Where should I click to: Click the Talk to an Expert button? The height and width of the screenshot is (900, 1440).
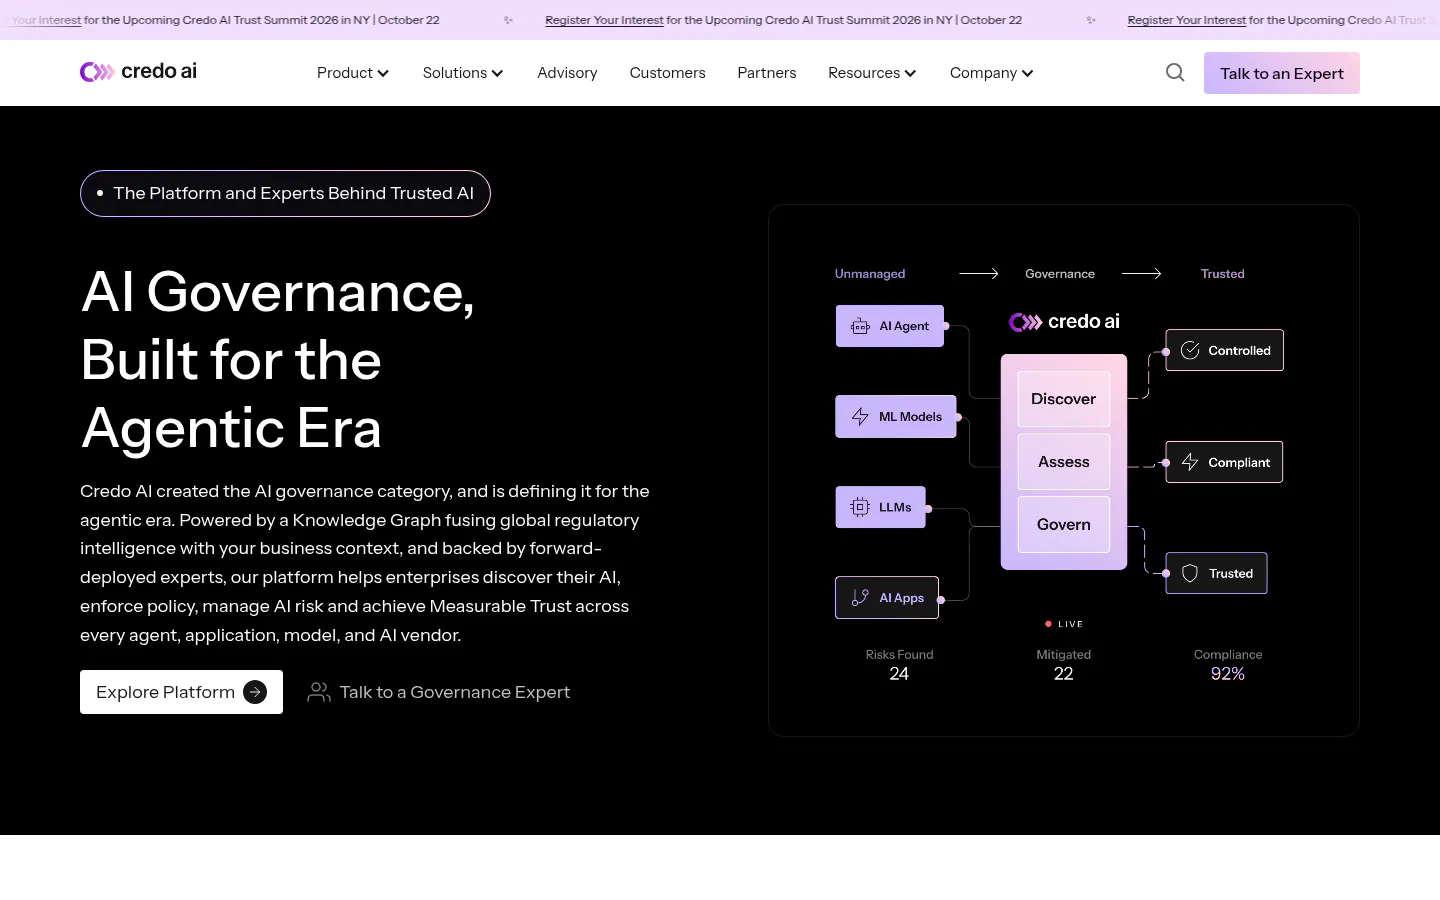[1281, 73]
